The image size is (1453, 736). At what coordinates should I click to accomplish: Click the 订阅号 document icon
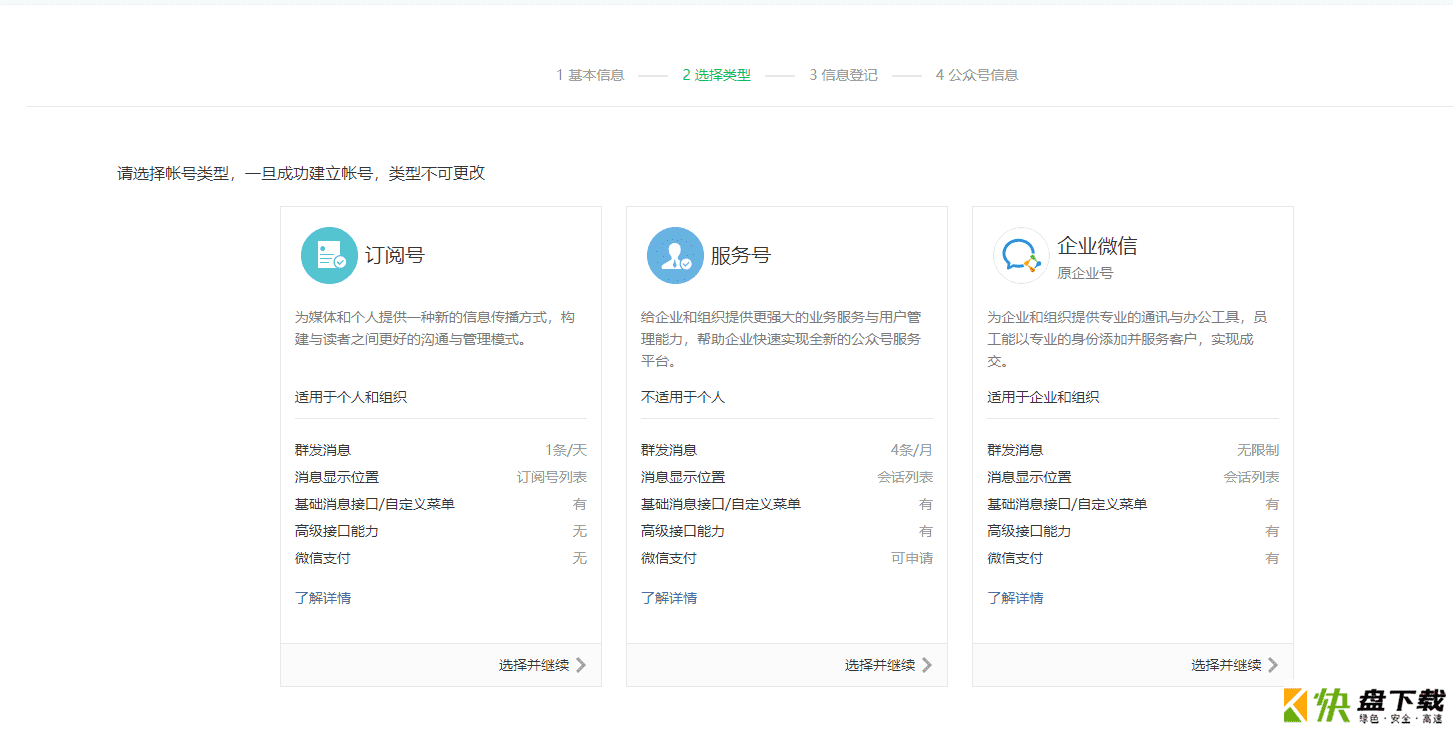[x=329, y=255]
